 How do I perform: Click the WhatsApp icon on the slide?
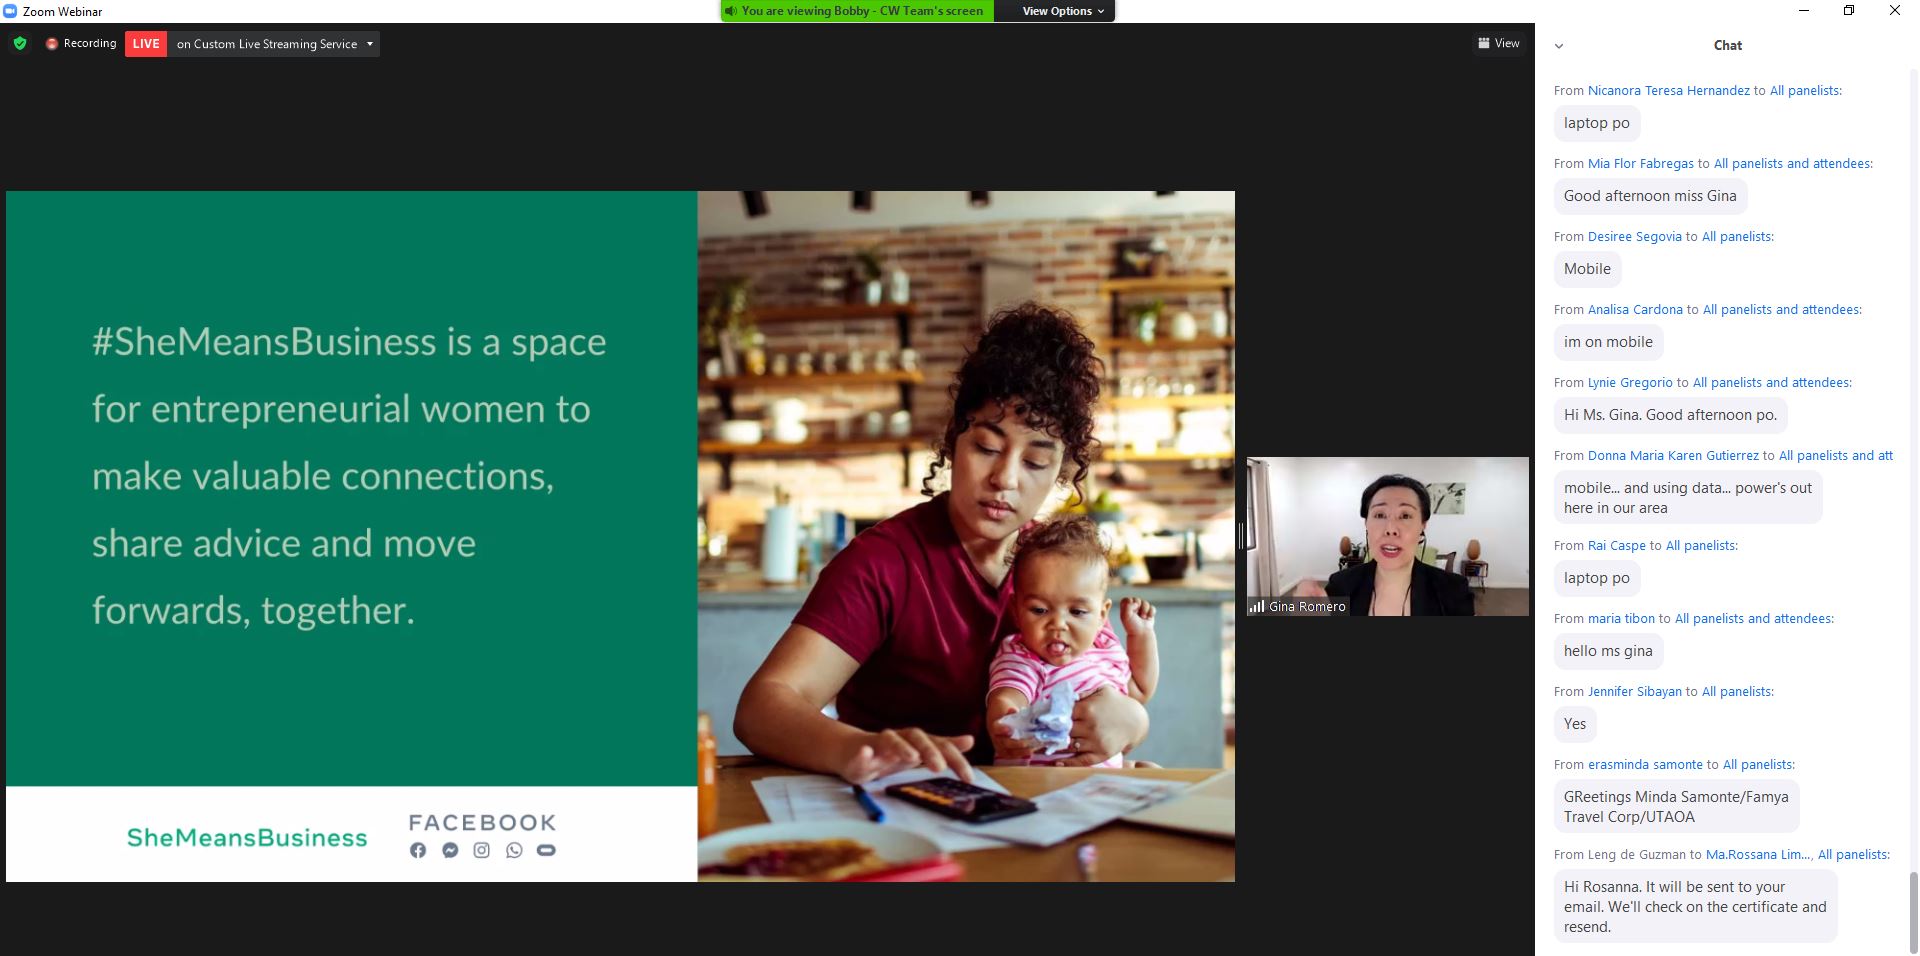514,850
